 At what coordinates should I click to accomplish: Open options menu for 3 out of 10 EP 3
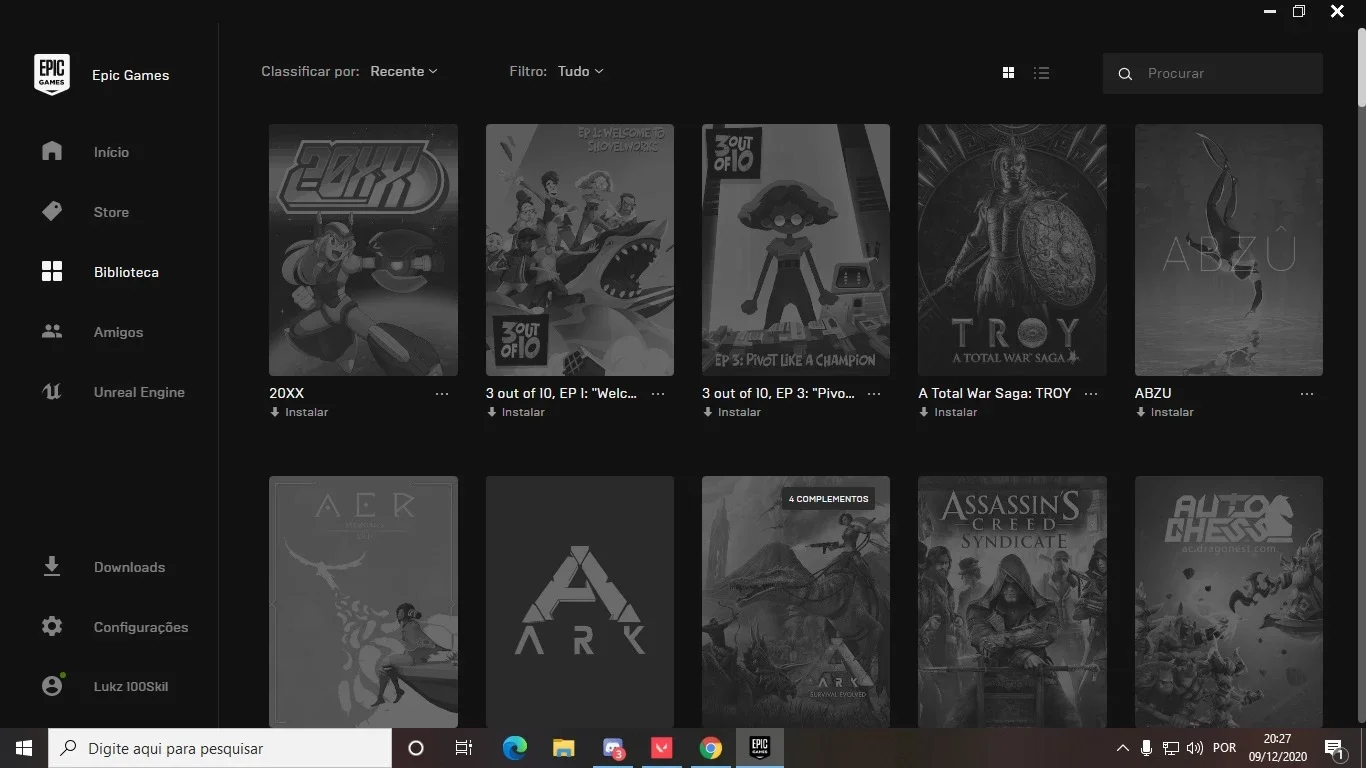874,394
